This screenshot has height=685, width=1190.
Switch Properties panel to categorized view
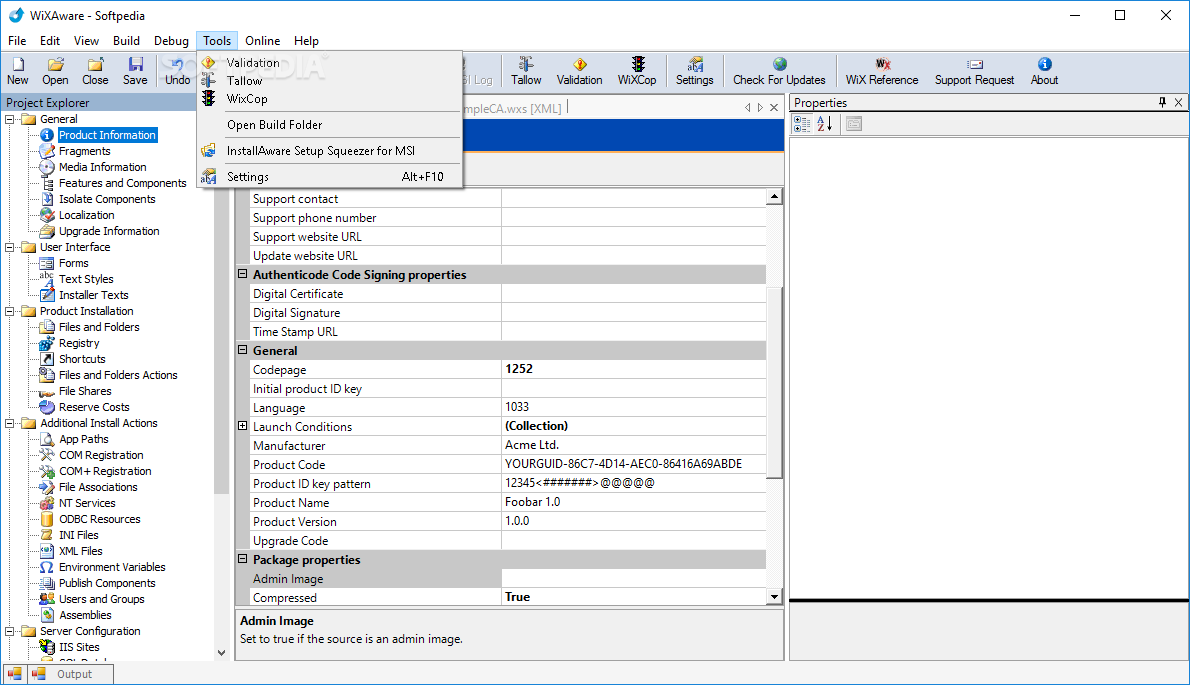coord(801,124)
